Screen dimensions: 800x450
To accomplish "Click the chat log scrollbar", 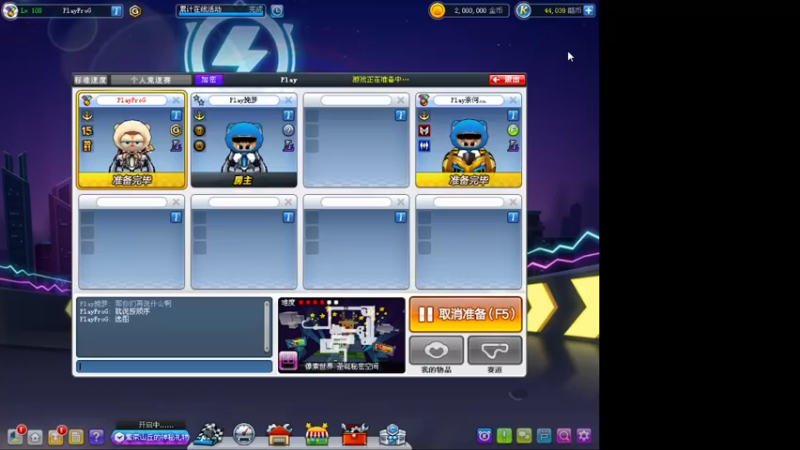I will [x=266, y=327].
